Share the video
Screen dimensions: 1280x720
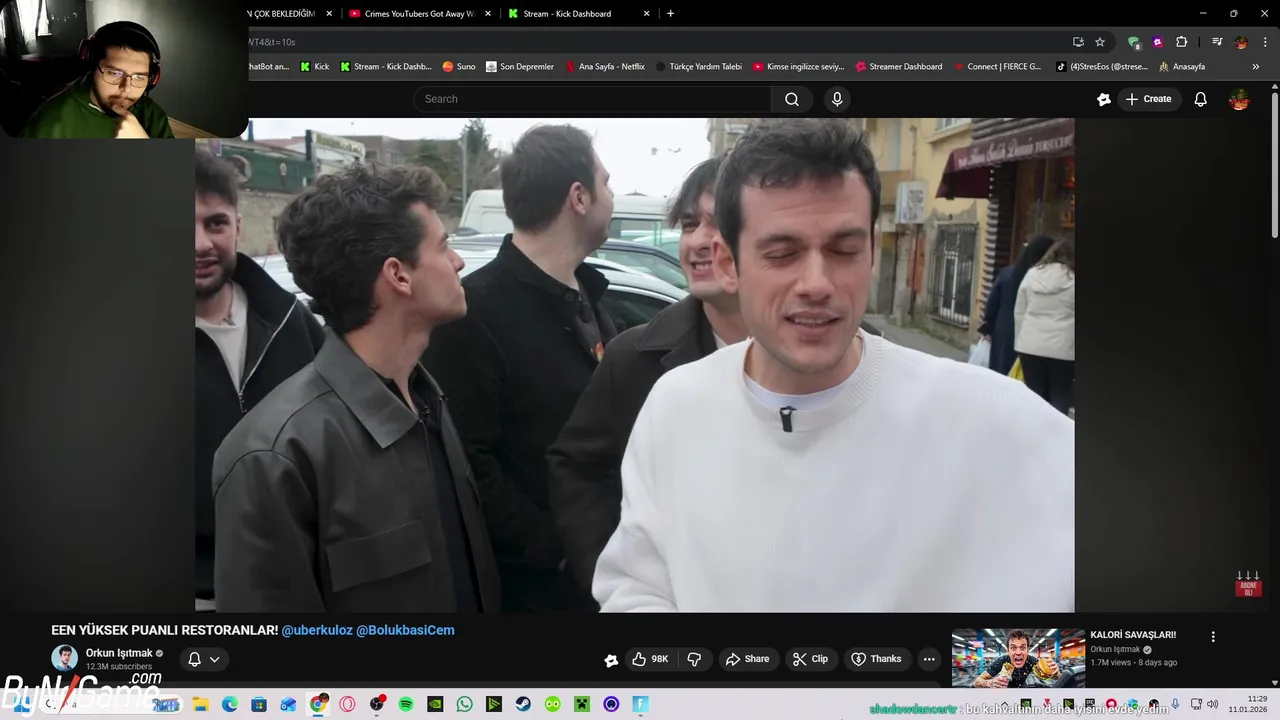pyautogui.click(x=747, y=659)
